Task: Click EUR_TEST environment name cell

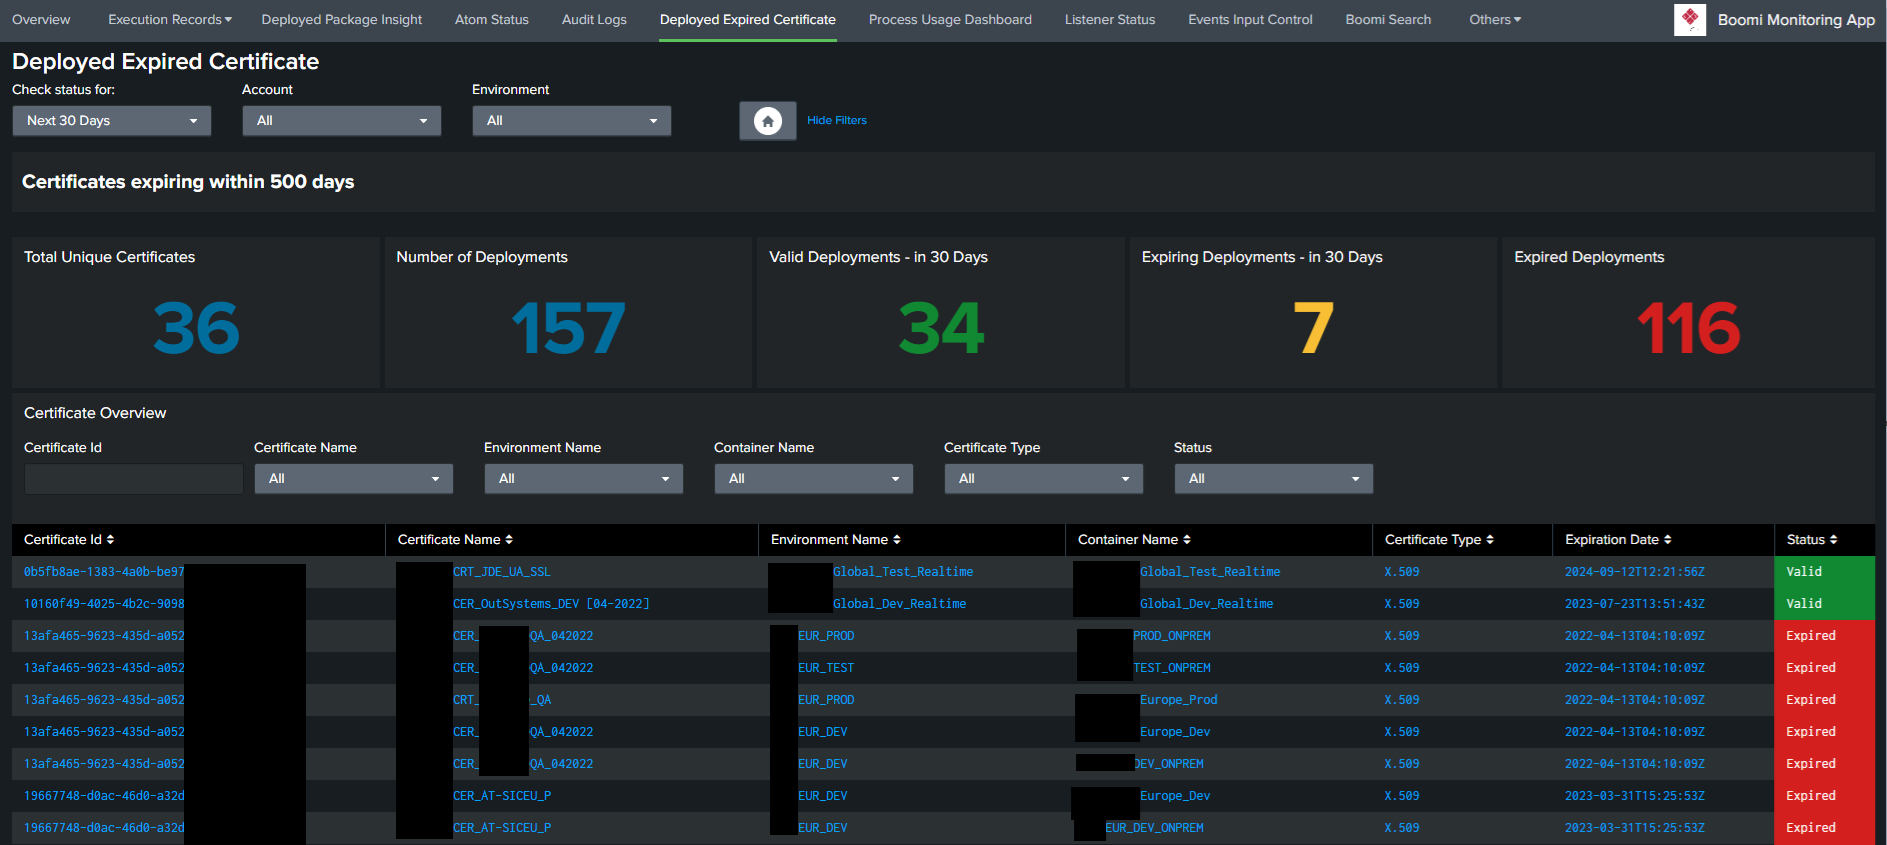Action: point(826,668)
